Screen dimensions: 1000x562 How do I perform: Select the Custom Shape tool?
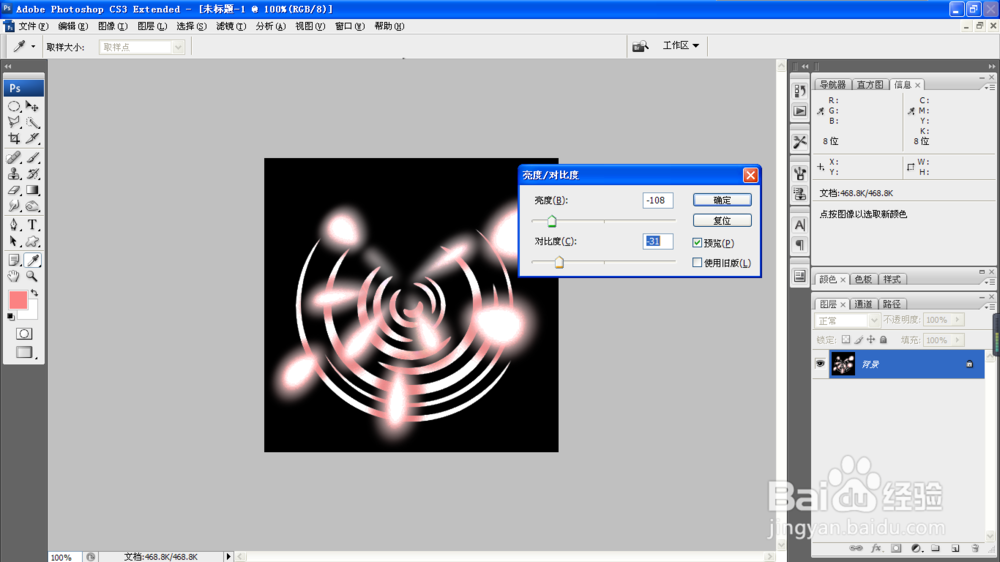[x=33, y=241]
